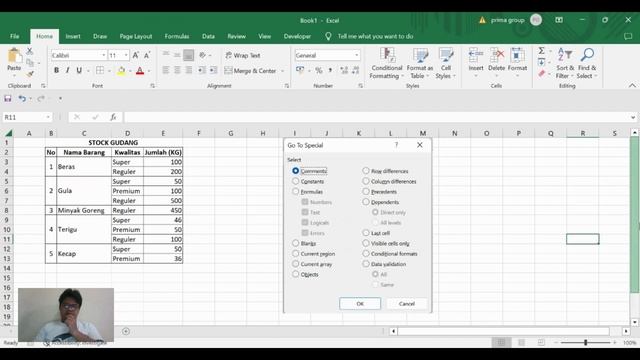Expand the Name Box dropdown arrow

(x=48, y=117)
